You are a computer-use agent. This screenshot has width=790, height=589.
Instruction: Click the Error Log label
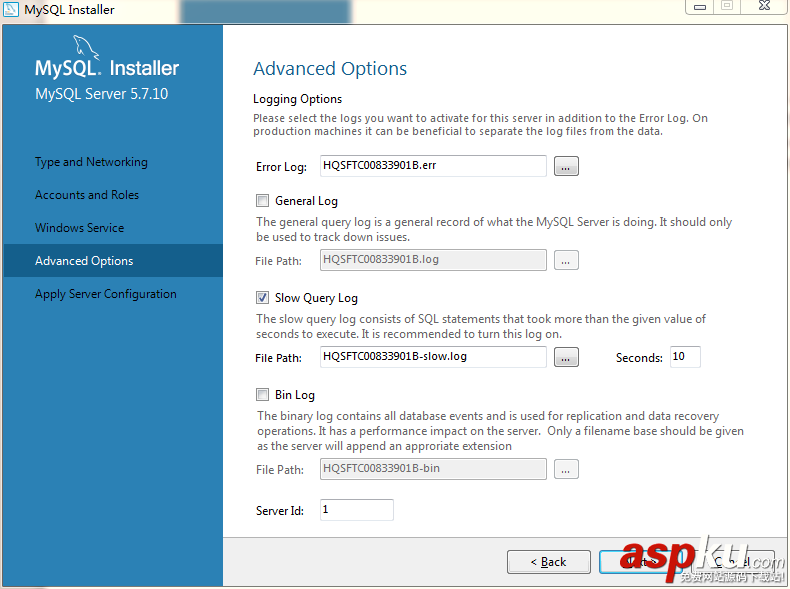(x=281, y=167)
